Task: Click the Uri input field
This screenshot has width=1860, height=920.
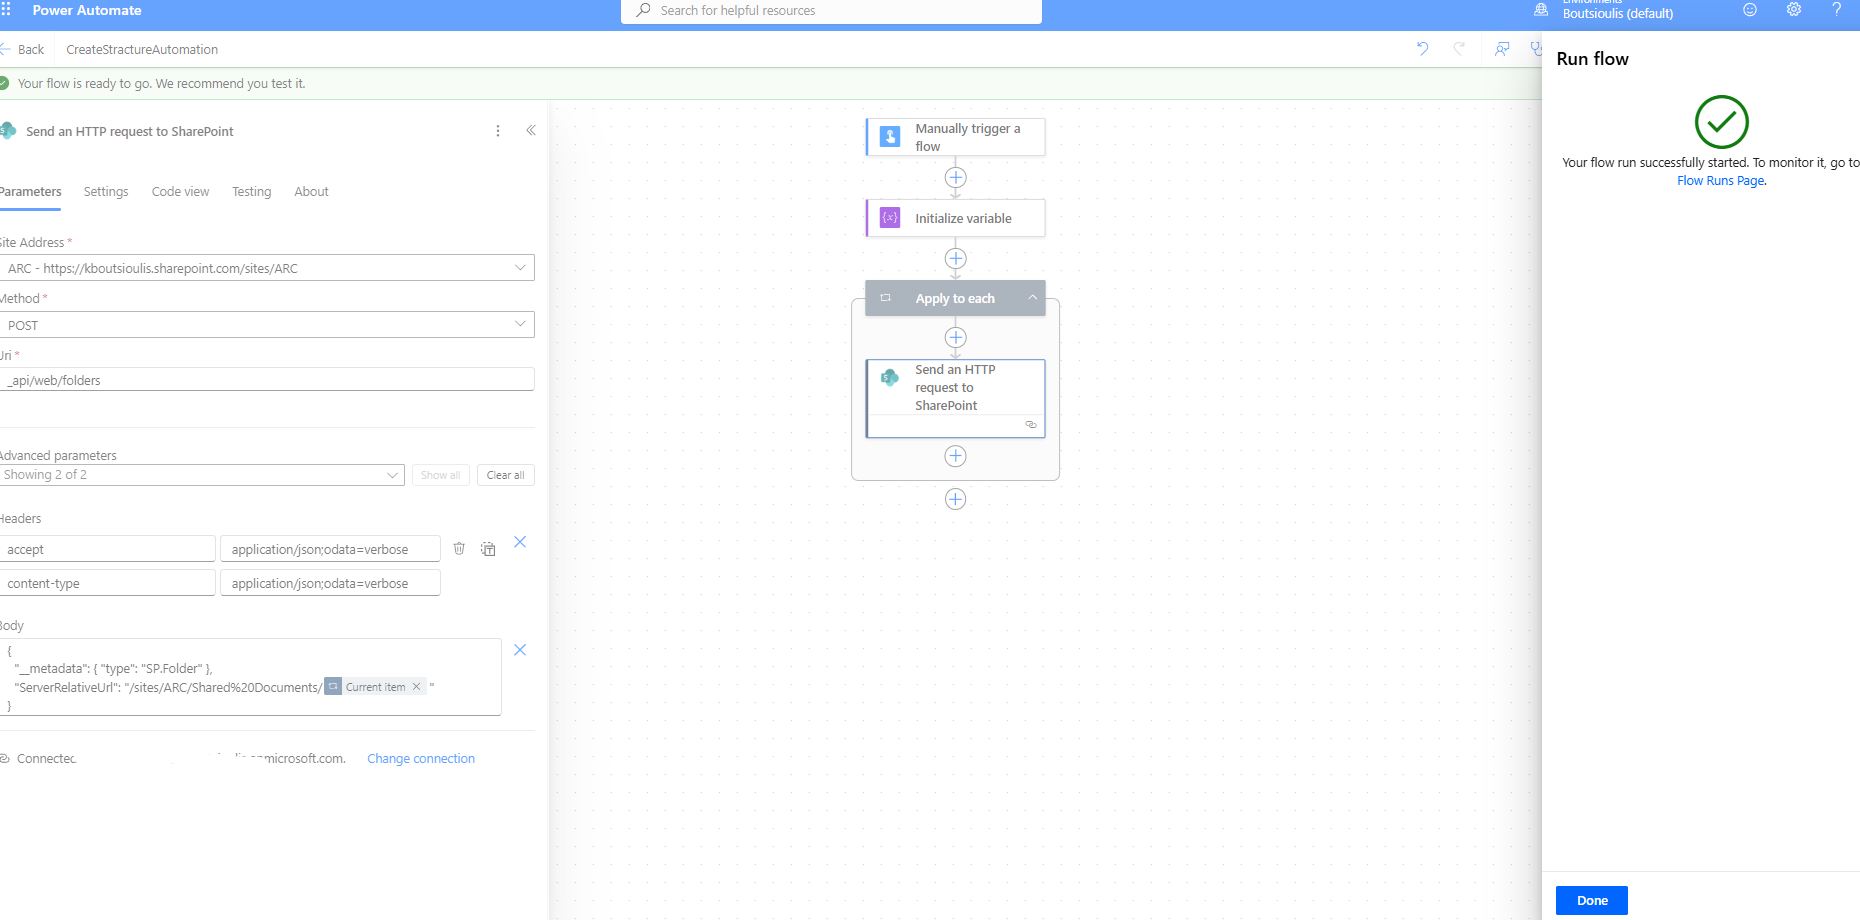Action: 267,380
